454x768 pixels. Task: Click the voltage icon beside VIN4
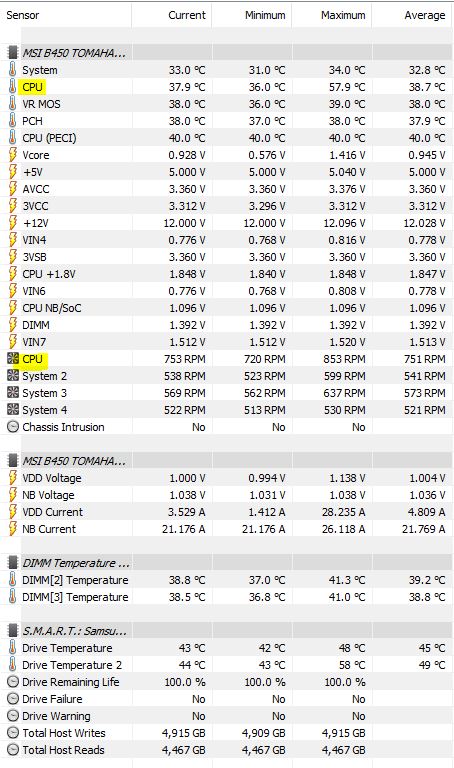click(13, 240)
